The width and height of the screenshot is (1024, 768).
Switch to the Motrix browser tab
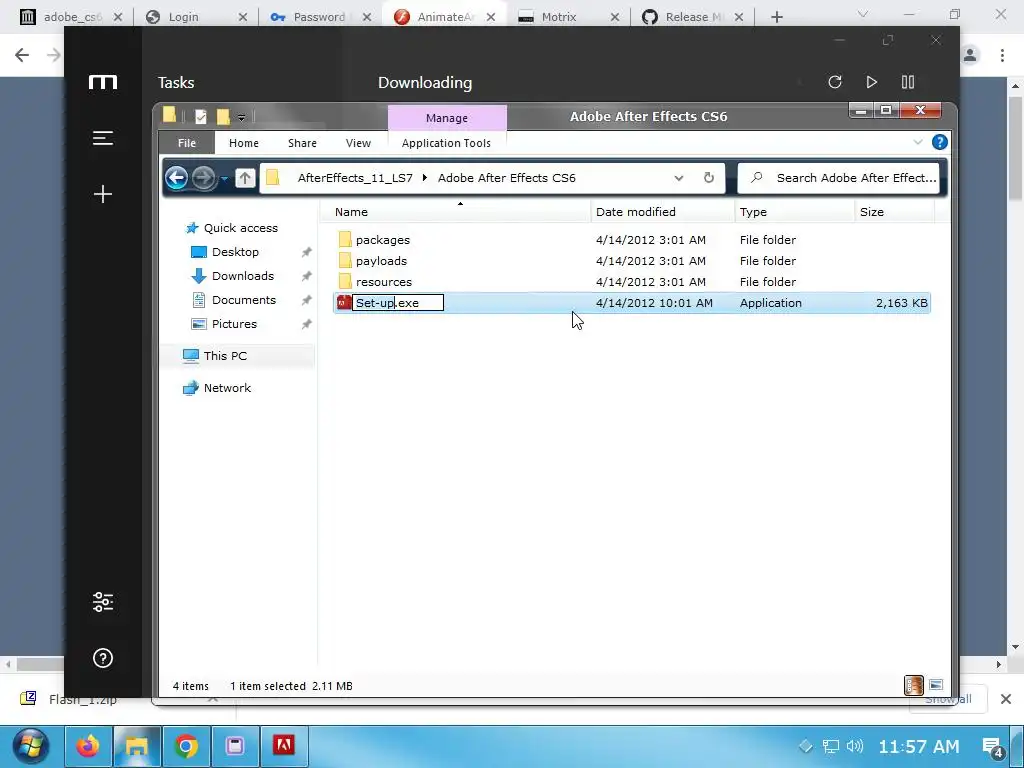568,16
